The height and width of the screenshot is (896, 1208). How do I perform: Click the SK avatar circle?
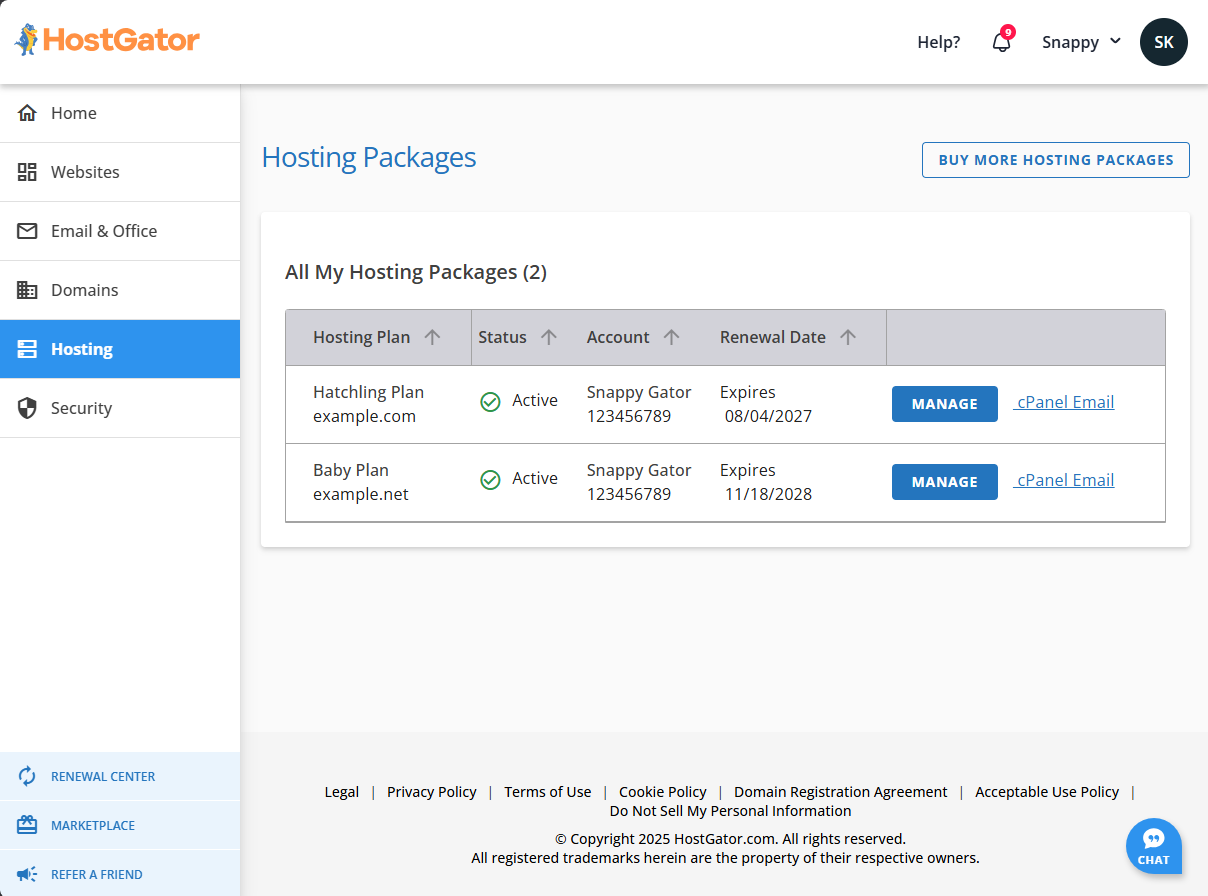[x=1163, y=42]
